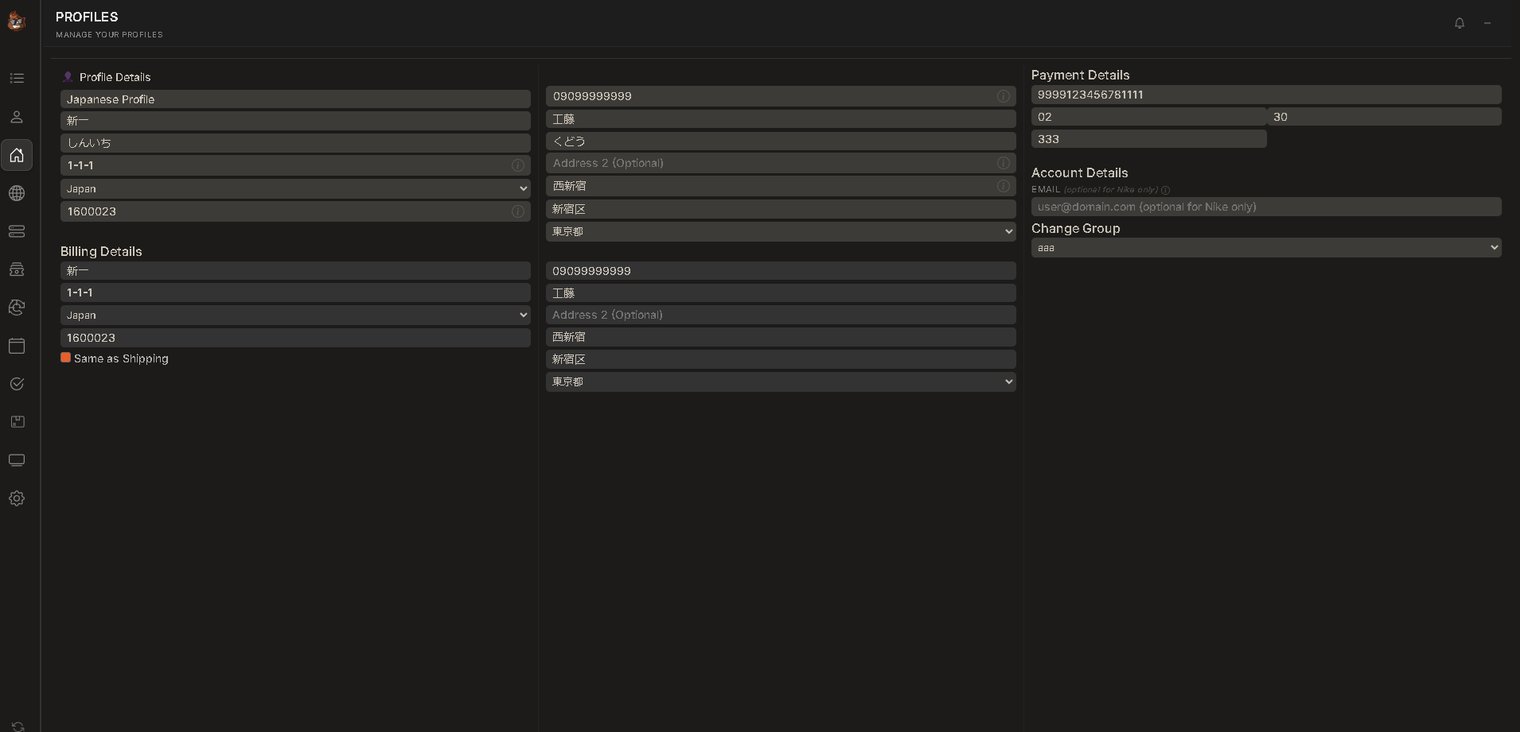Click the notification bell icon
Image resolution: width=1520 pixels, height=732 pixels.
pos(1459,23)
